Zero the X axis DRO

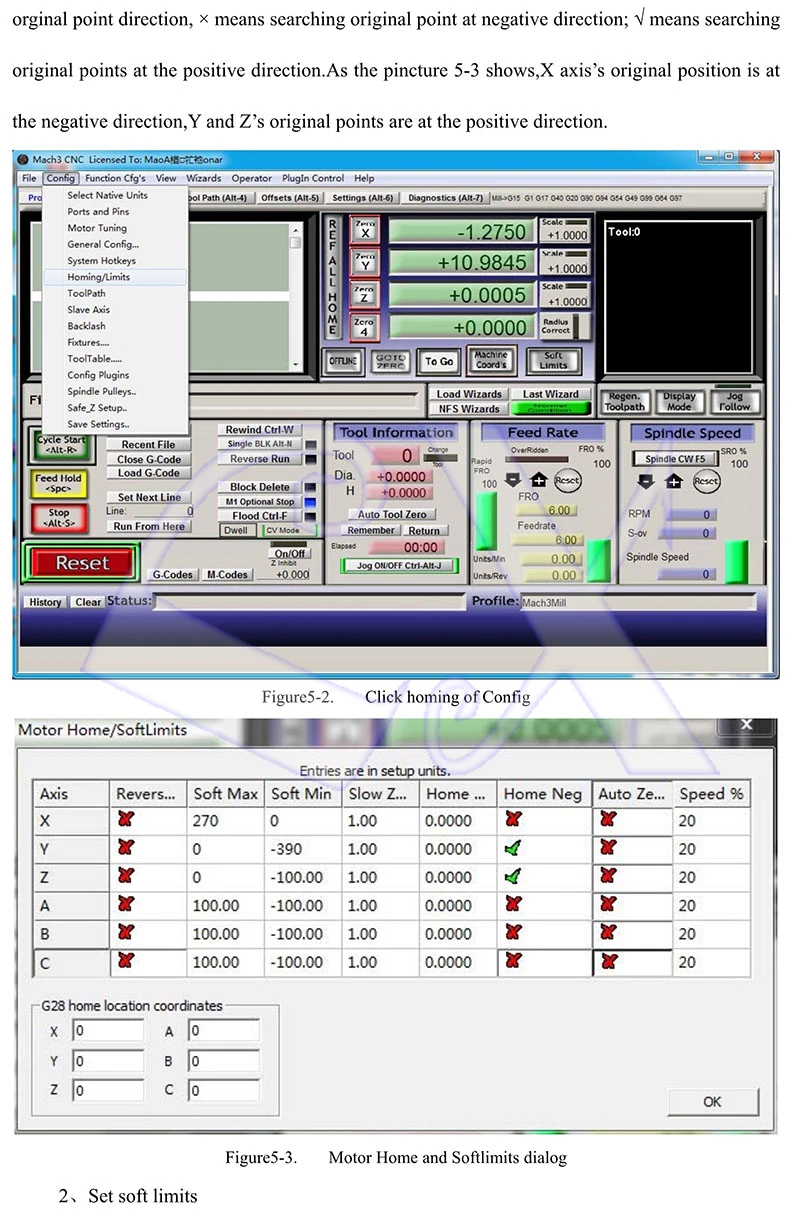click(365, 231)
